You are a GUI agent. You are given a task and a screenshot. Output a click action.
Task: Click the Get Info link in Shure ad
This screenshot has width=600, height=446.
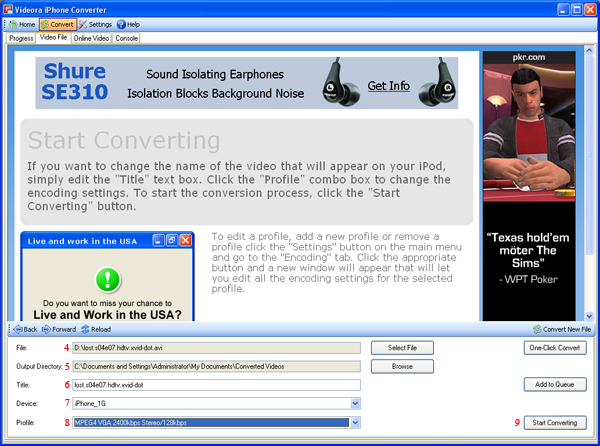[388, 86]
